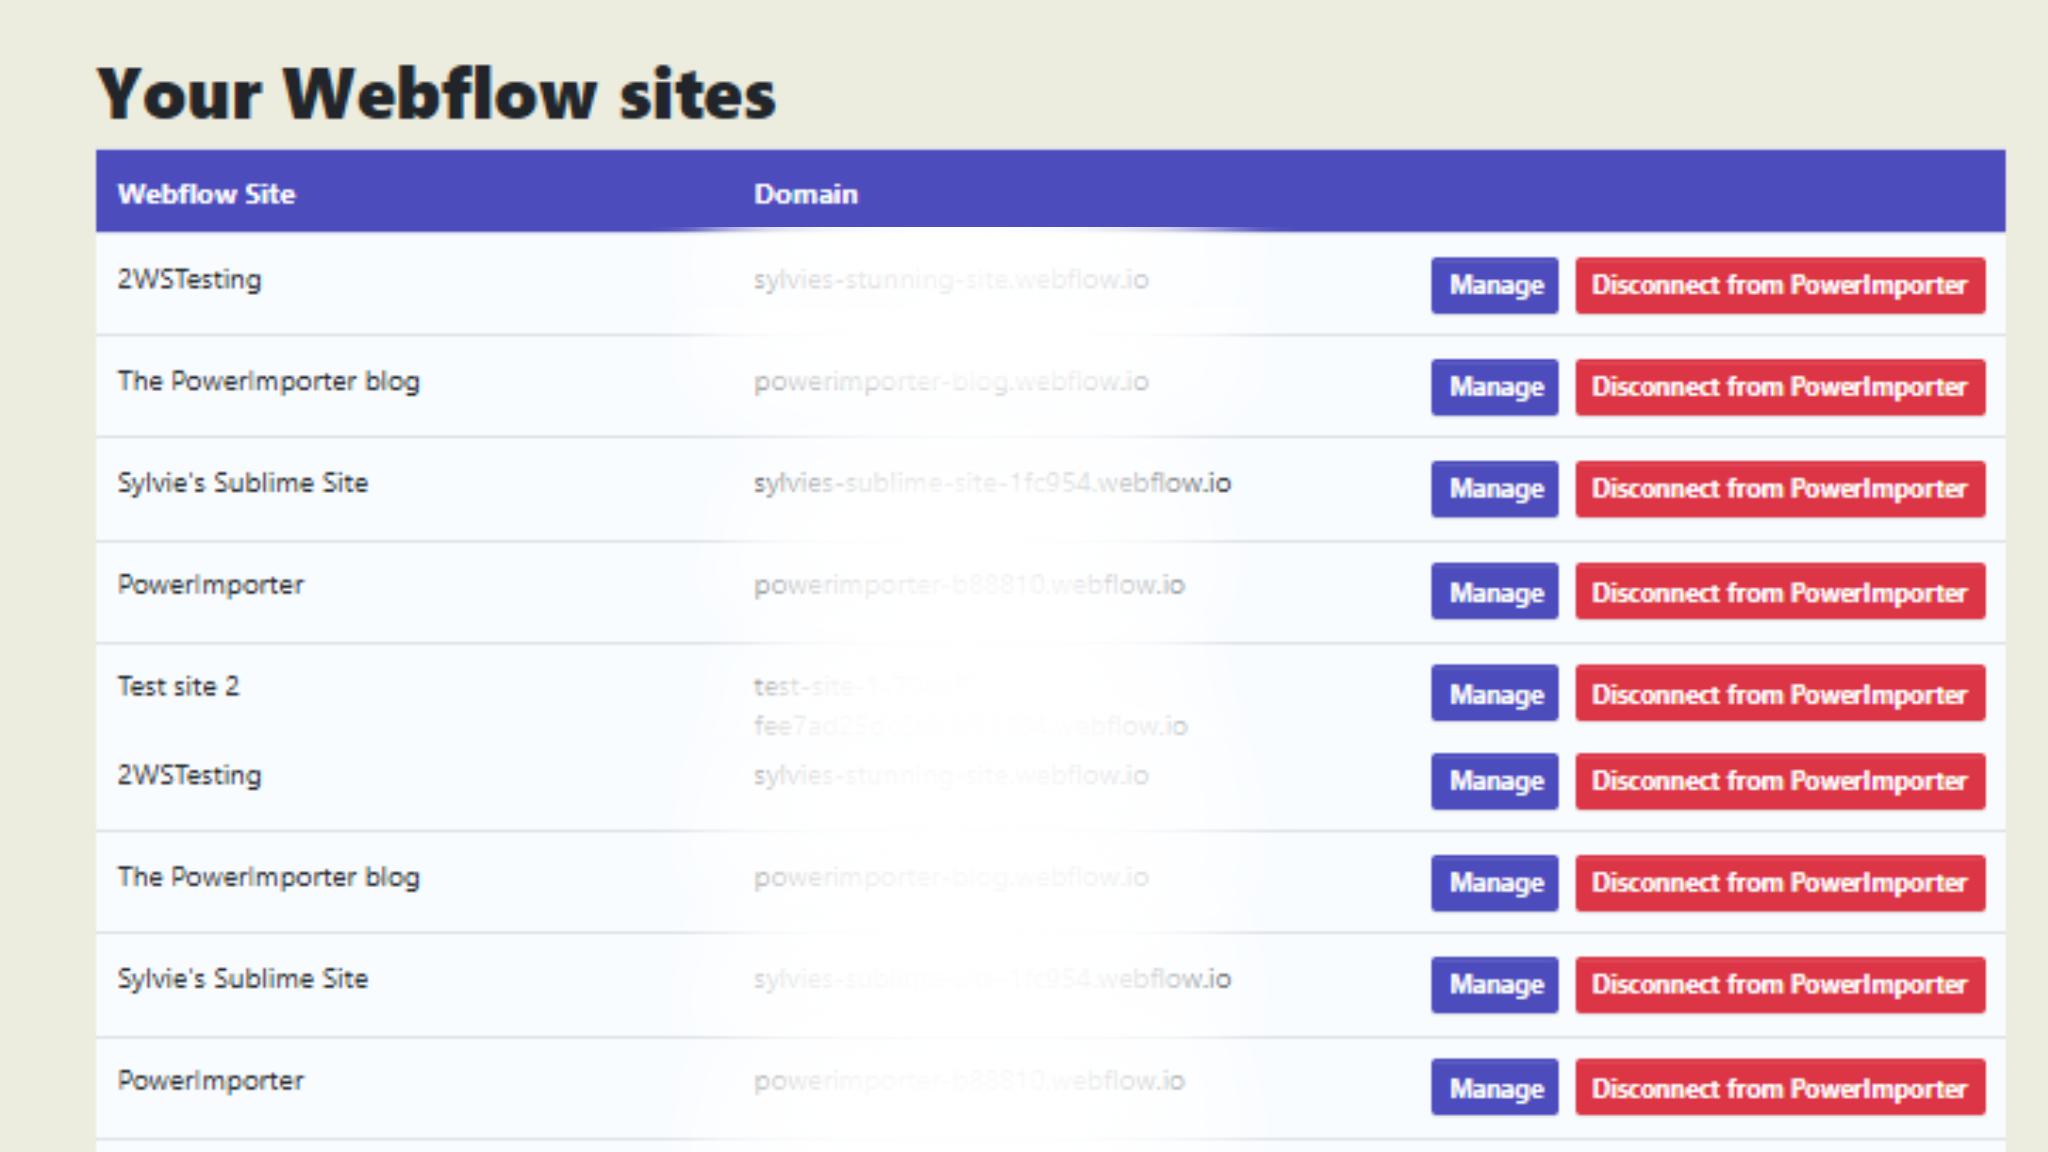
Task: Select the first 'Sylvie's Sublime Site' name
Action: [x=243, y=483]
